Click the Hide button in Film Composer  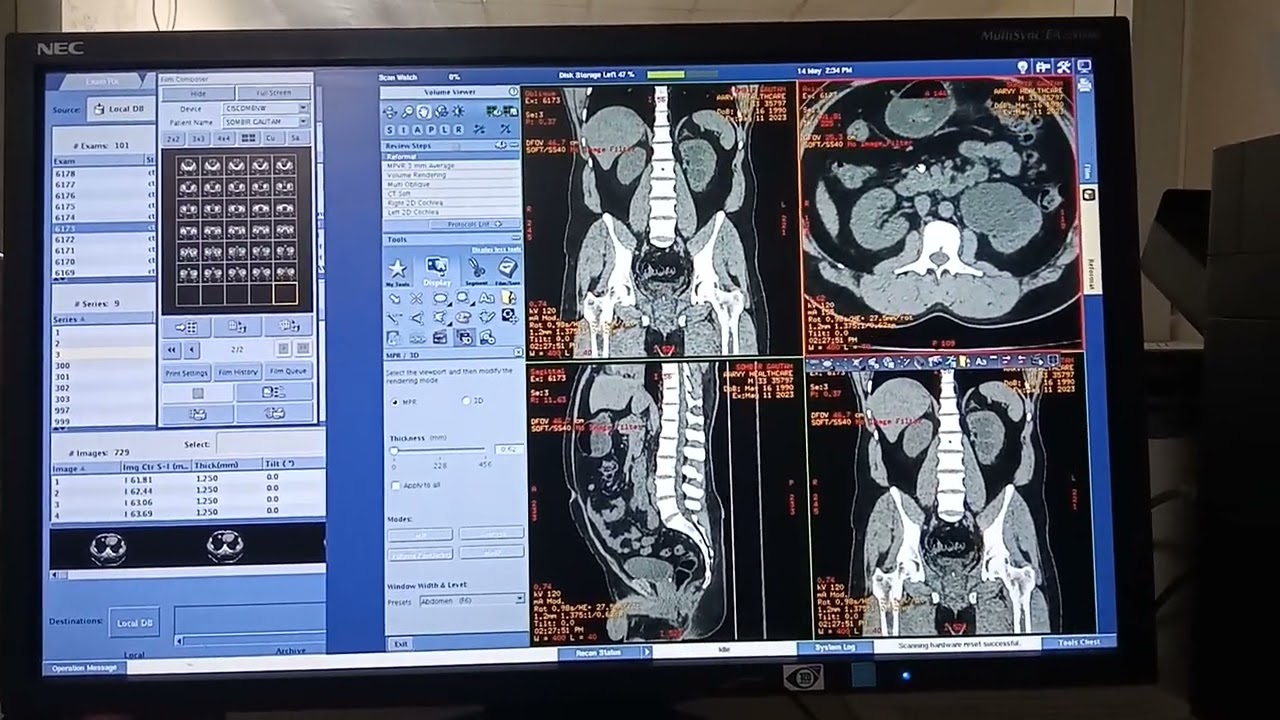click(x=197, y=93)
